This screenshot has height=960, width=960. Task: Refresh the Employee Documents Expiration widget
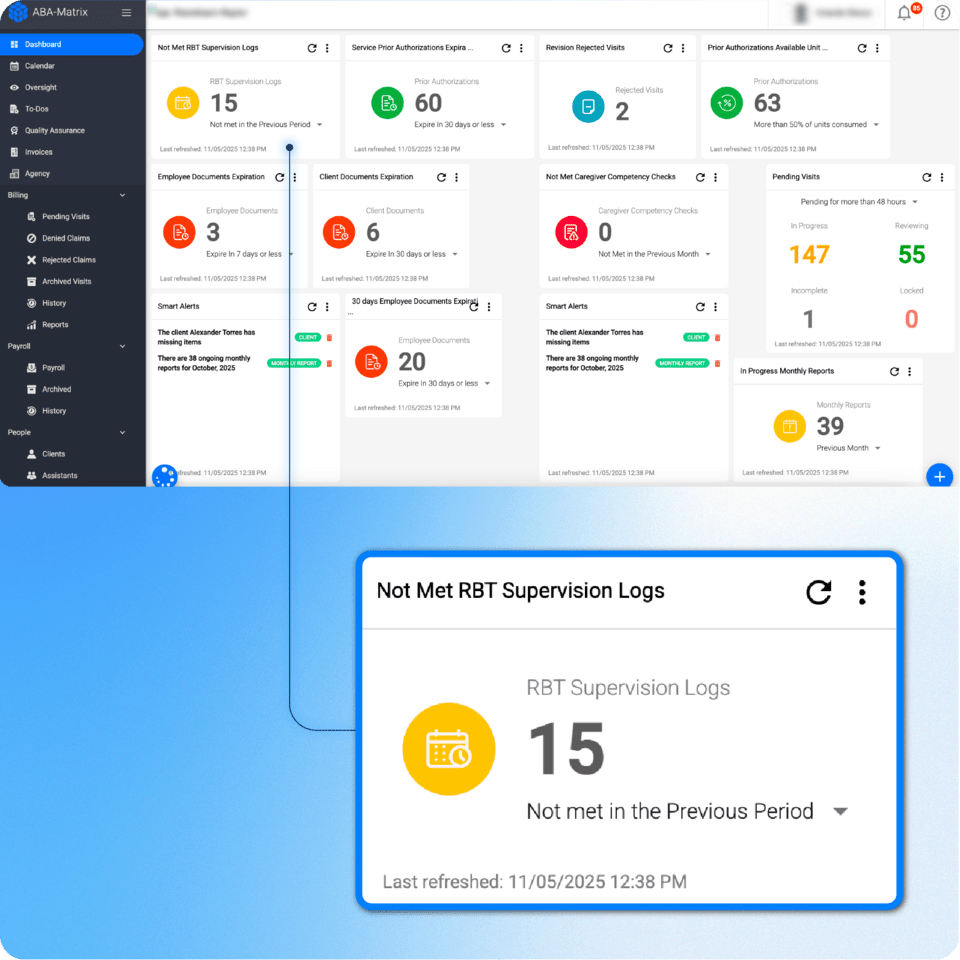[x=279, y=176]
